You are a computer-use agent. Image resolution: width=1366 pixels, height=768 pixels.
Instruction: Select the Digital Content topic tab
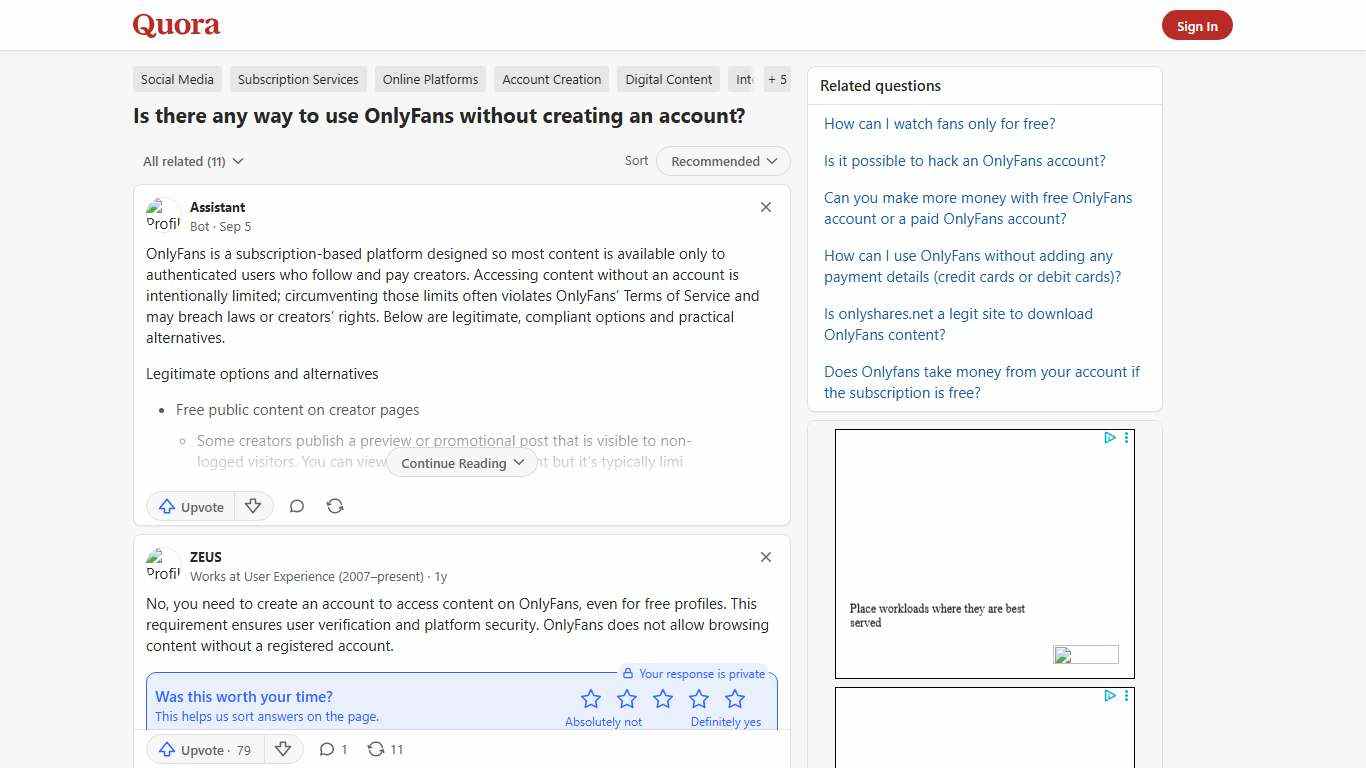click(x=668, y=79)
